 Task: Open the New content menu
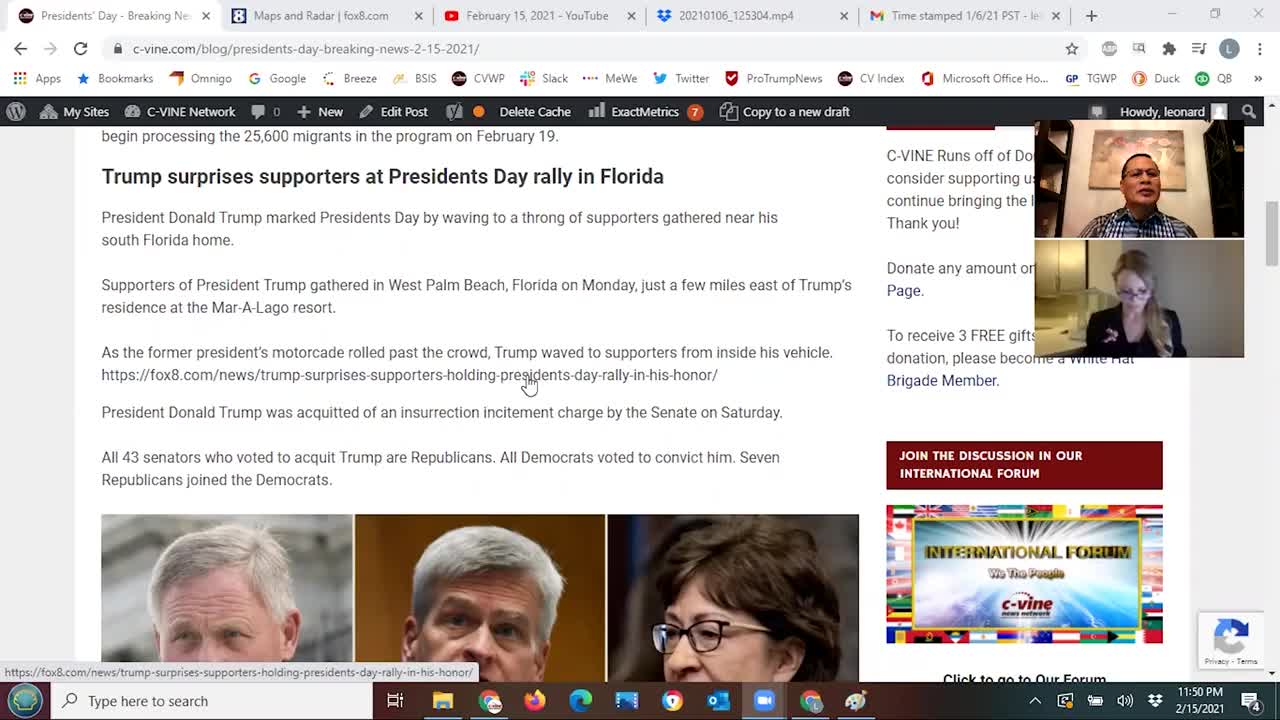[x=320, y=111]
